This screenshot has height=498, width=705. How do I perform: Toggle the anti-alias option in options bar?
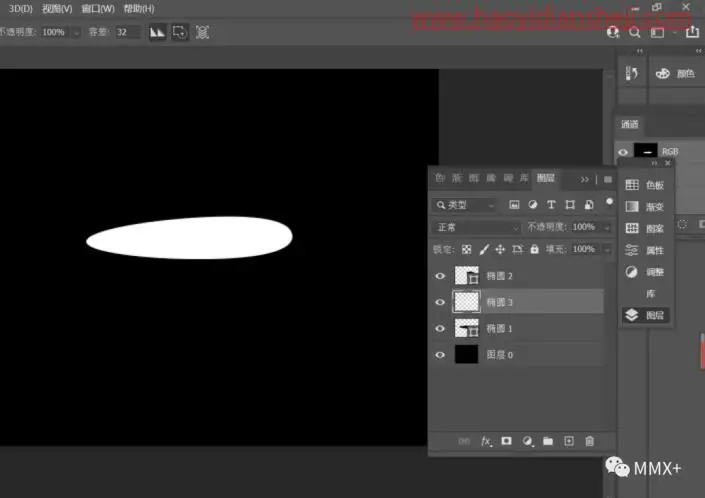coord(157,32)
